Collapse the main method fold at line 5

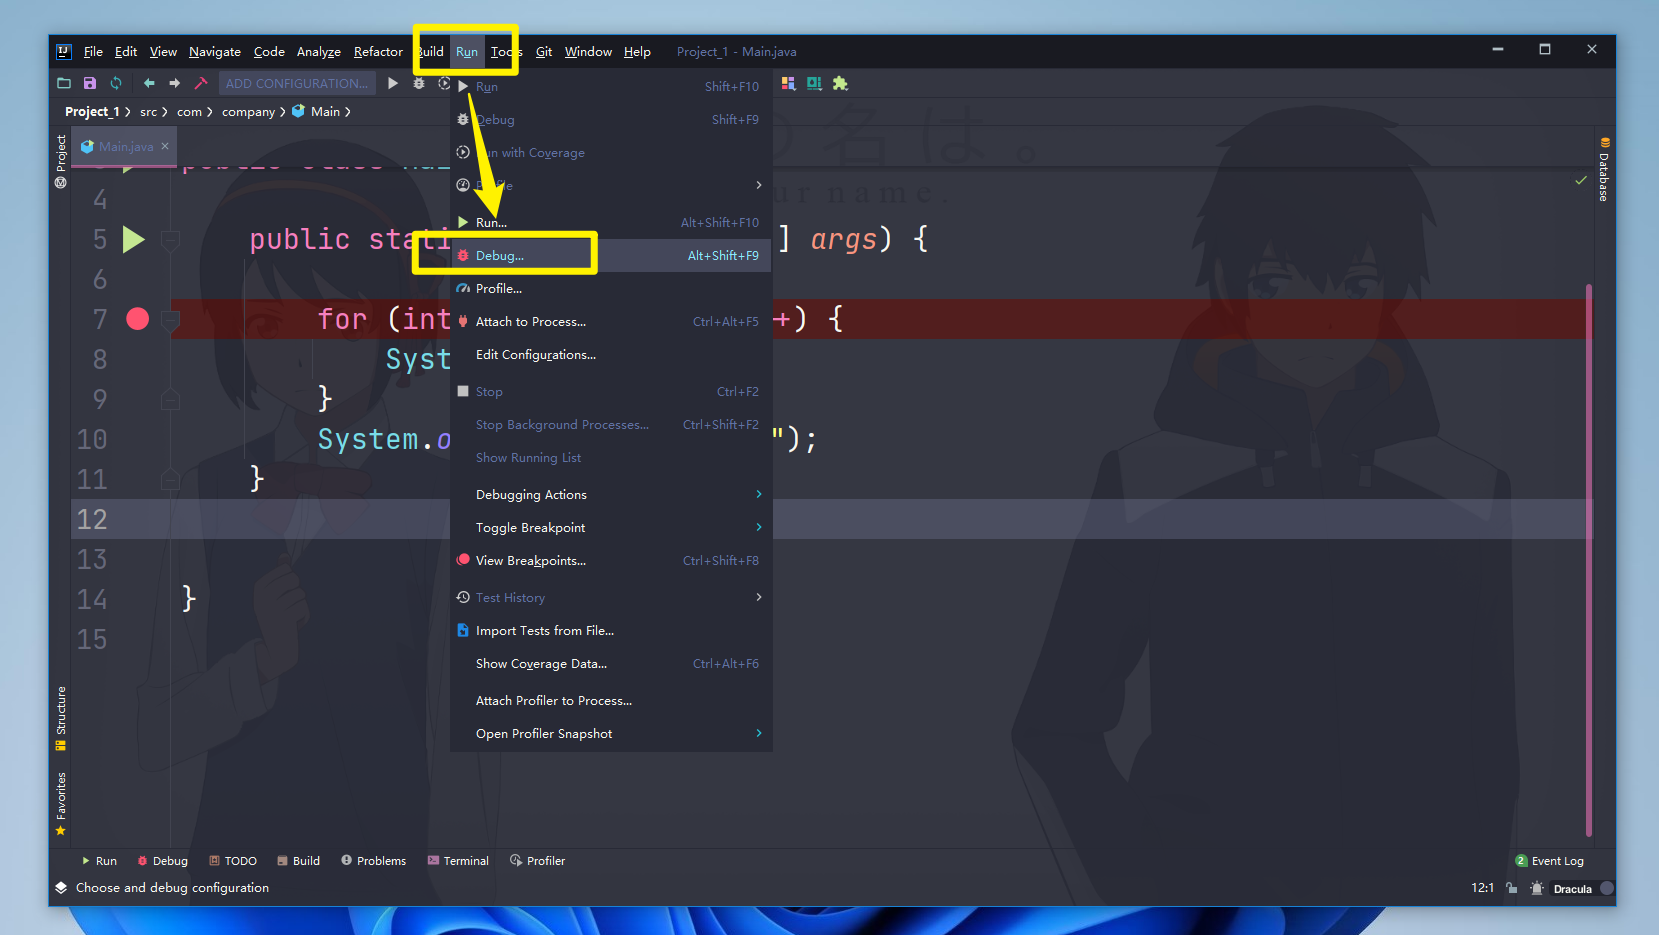tap(170, 240)
